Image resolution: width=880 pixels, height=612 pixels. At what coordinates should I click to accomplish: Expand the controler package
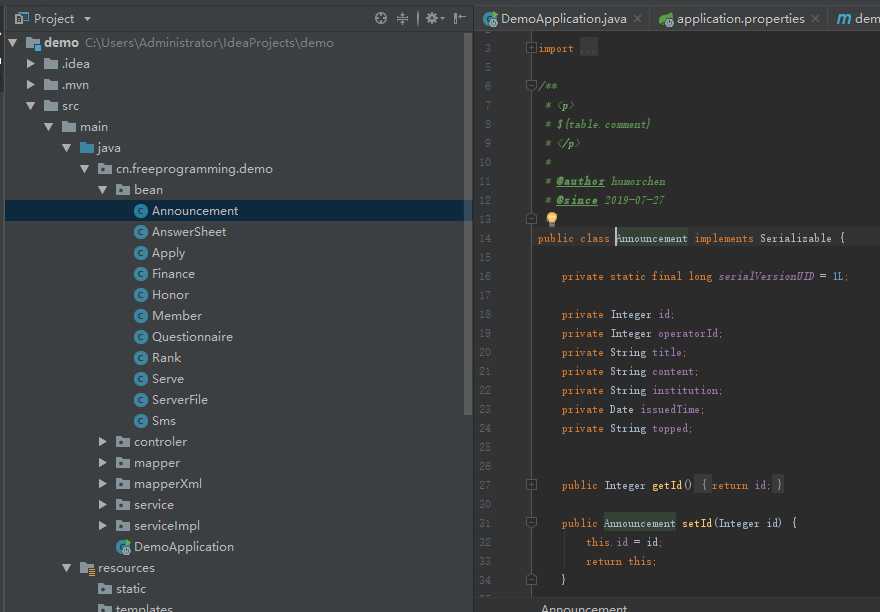point(103,442)
